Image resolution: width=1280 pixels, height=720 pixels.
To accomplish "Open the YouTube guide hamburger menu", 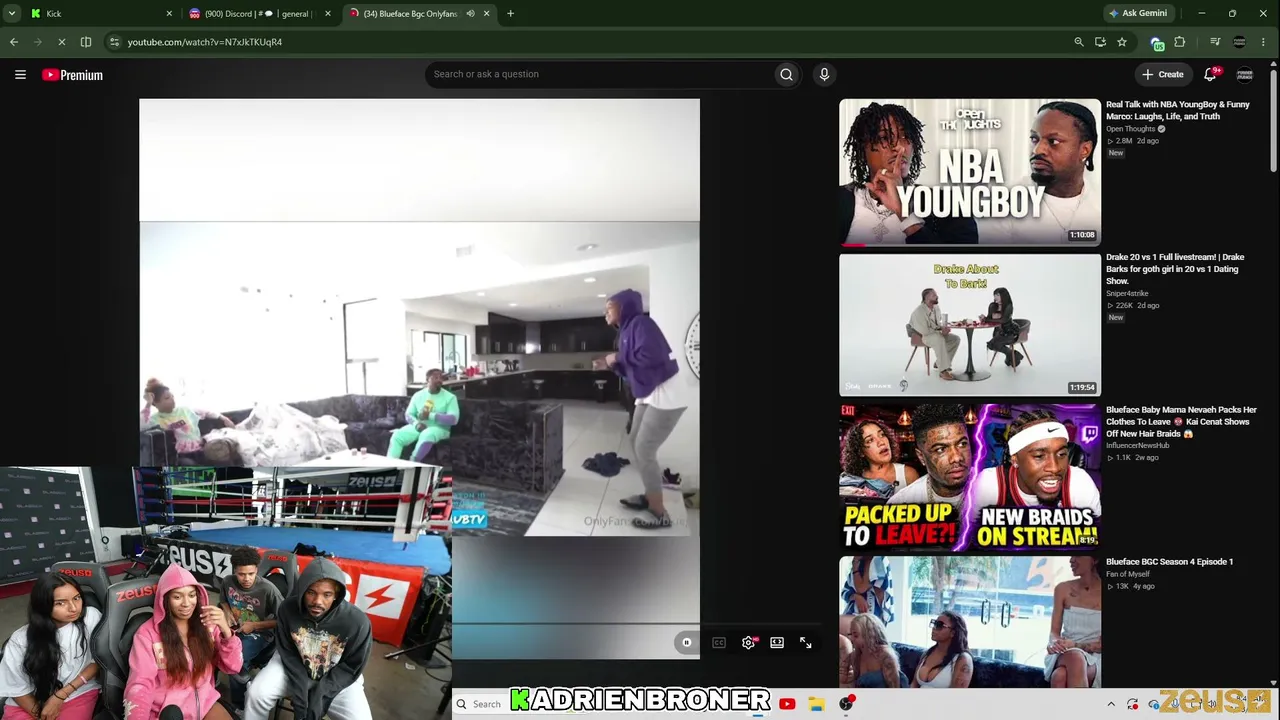I will pos(20,74).
